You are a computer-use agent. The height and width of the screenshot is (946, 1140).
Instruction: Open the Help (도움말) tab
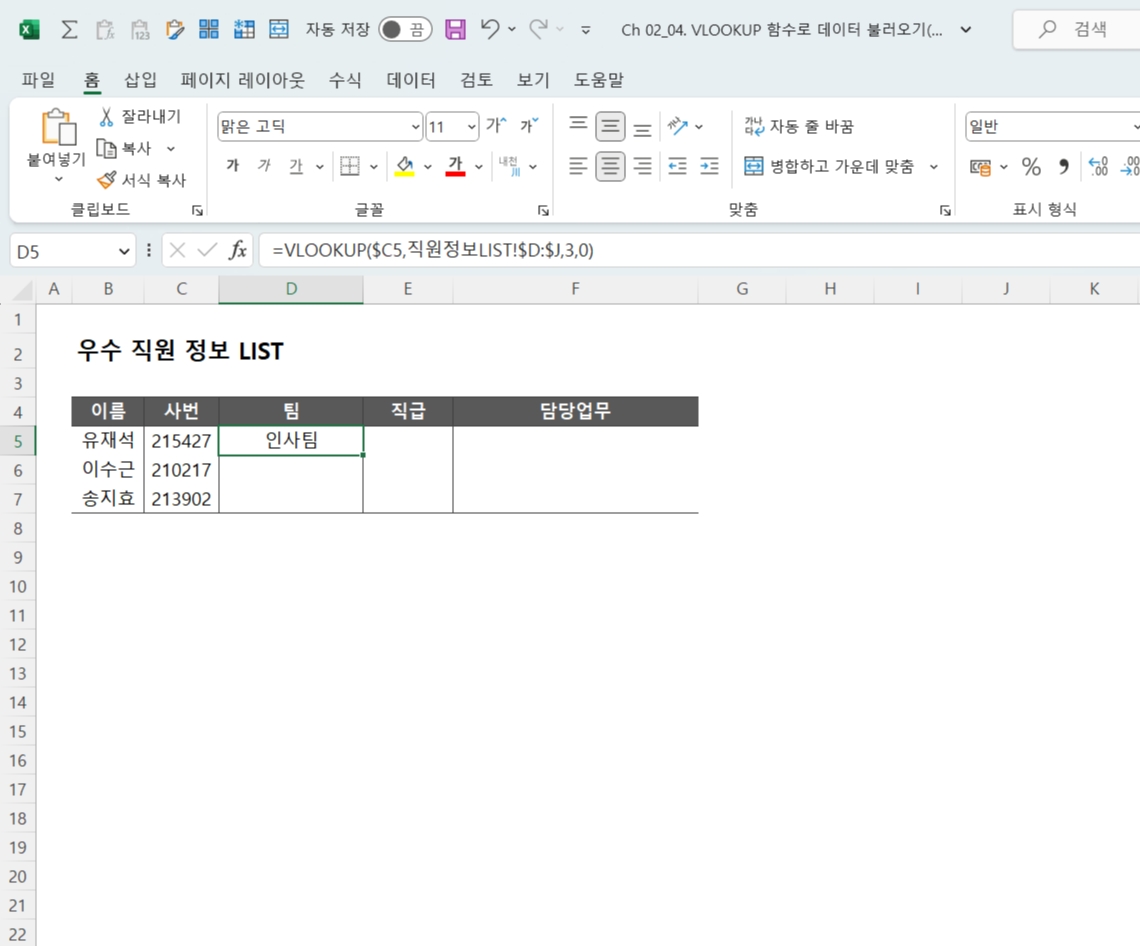click(x=598, y=80)
